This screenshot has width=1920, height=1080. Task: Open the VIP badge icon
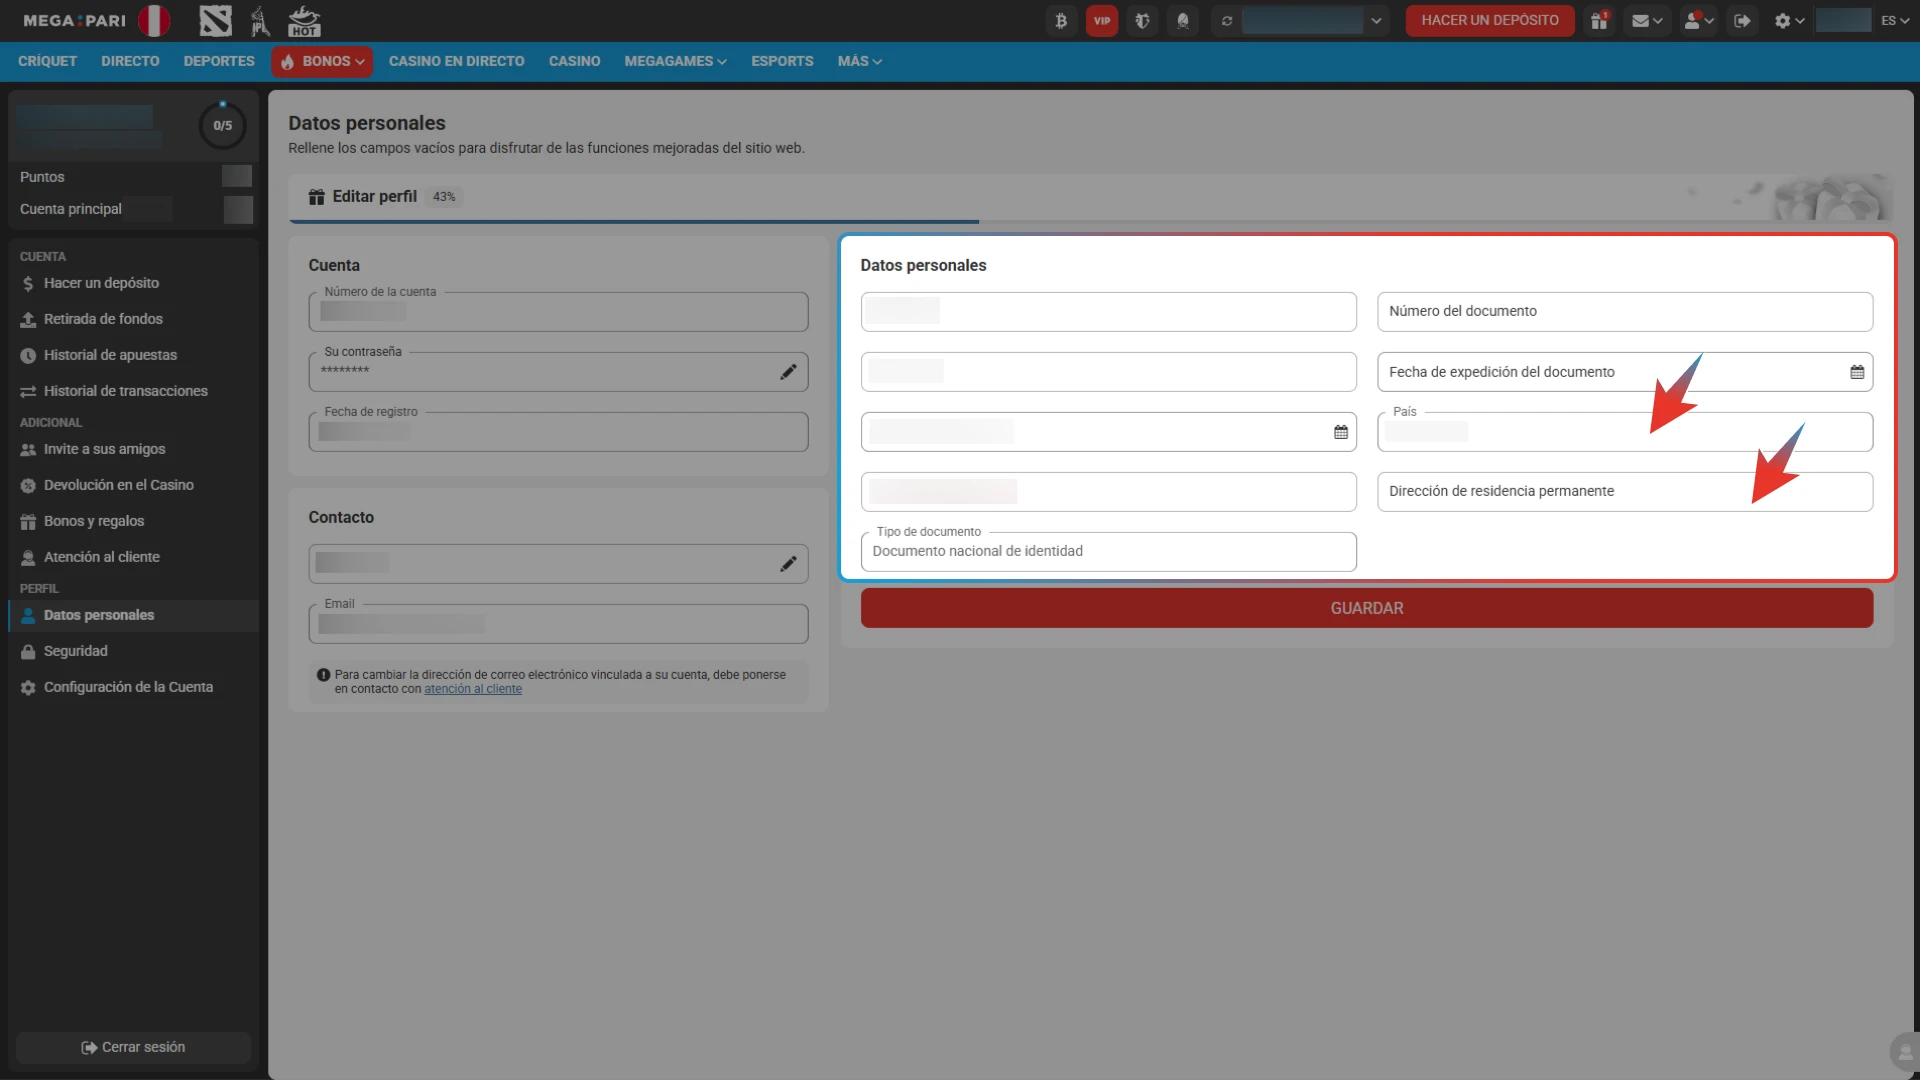click(1102, 20)
